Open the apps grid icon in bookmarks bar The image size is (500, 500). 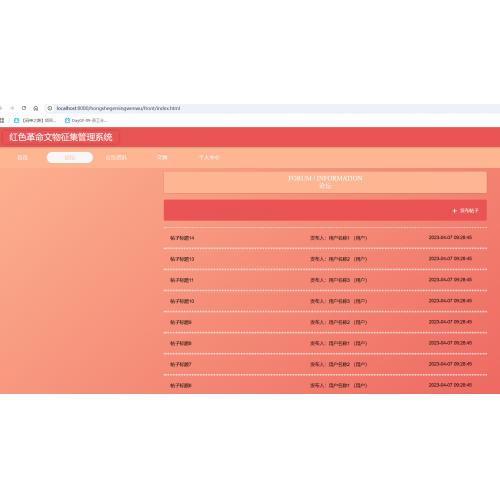tap(2, 120)
